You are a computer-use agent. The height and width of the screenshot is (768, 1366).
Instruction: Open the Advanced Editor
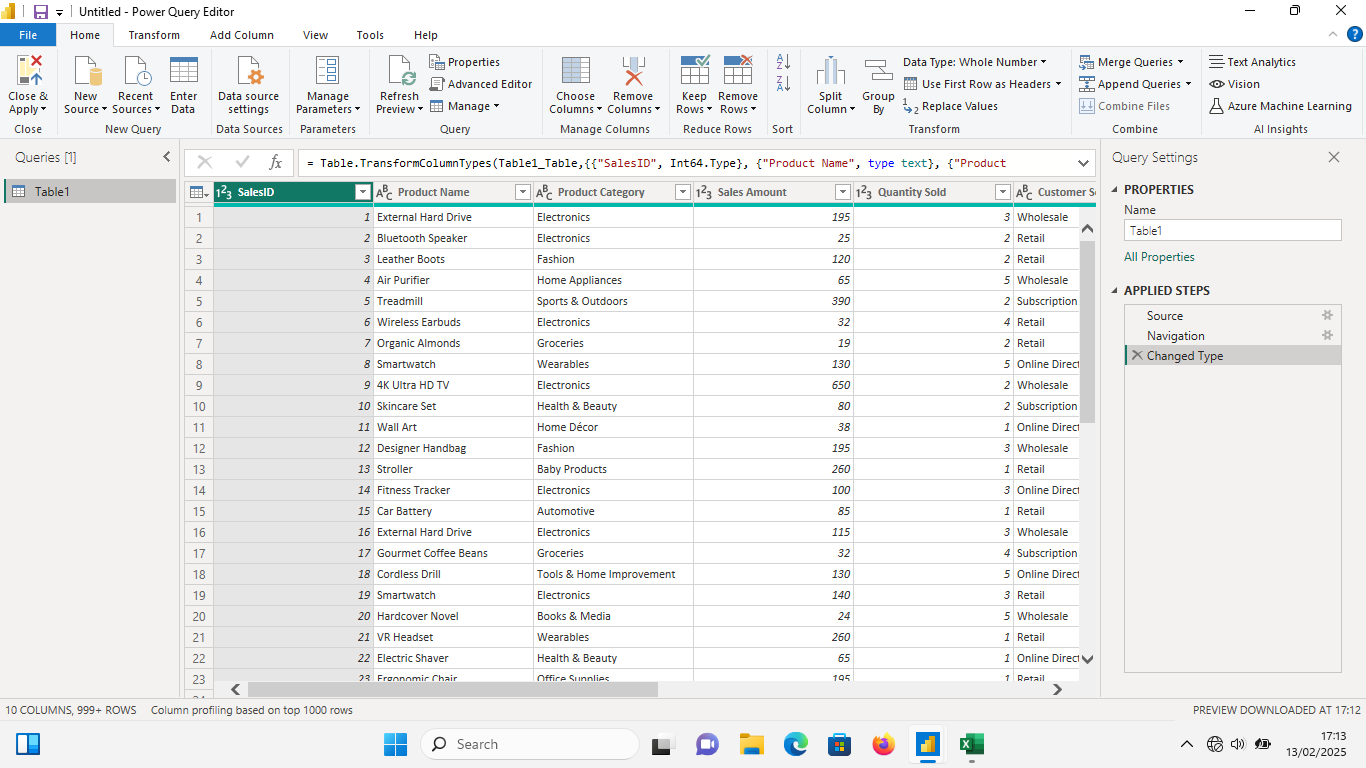point(481,84)
